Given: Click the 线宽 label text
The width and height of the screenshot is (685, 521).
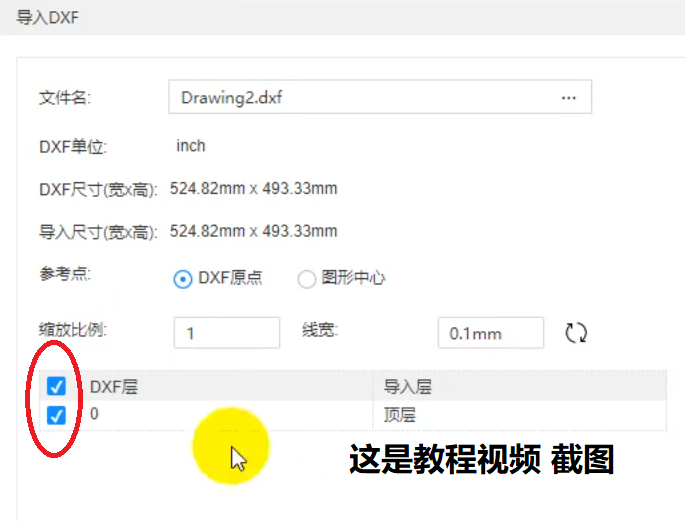Looking at the screenshot, I should coord(320,328).
